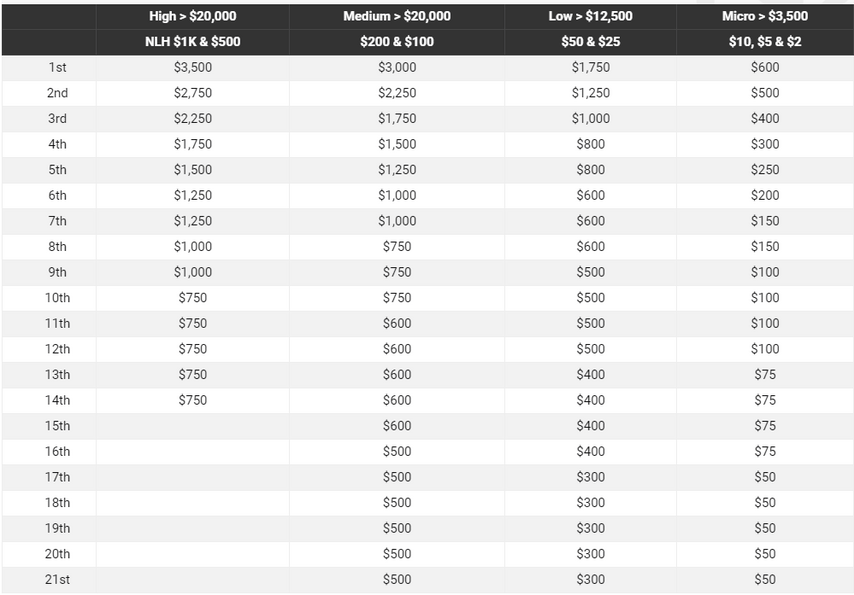Select the 10th row label

57,298
